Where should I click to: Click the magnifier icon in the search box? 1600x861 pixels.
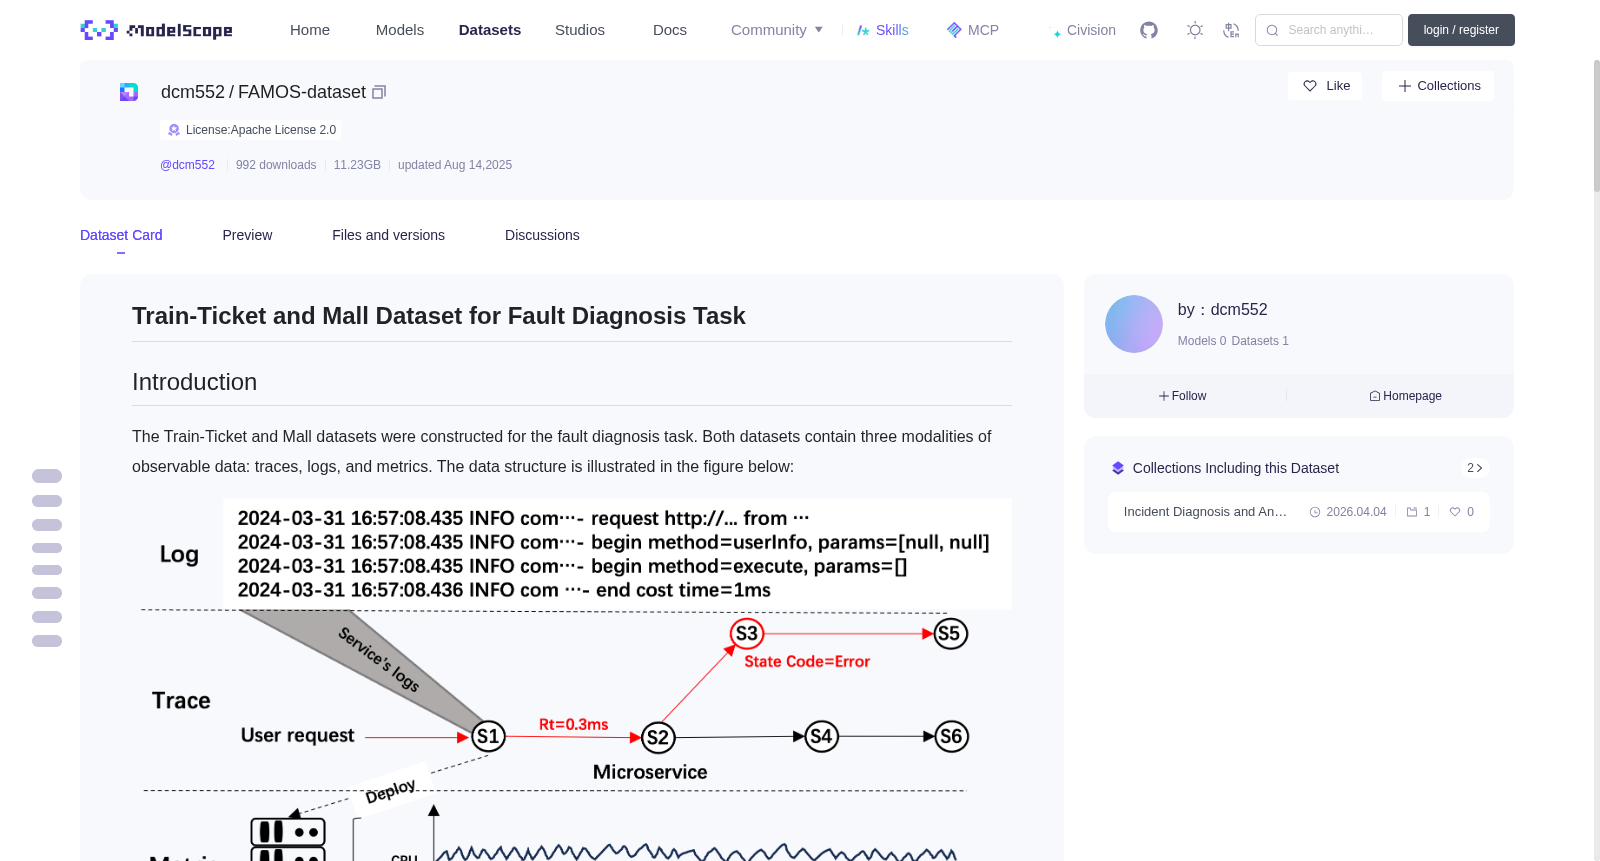tap(1273, 30)
